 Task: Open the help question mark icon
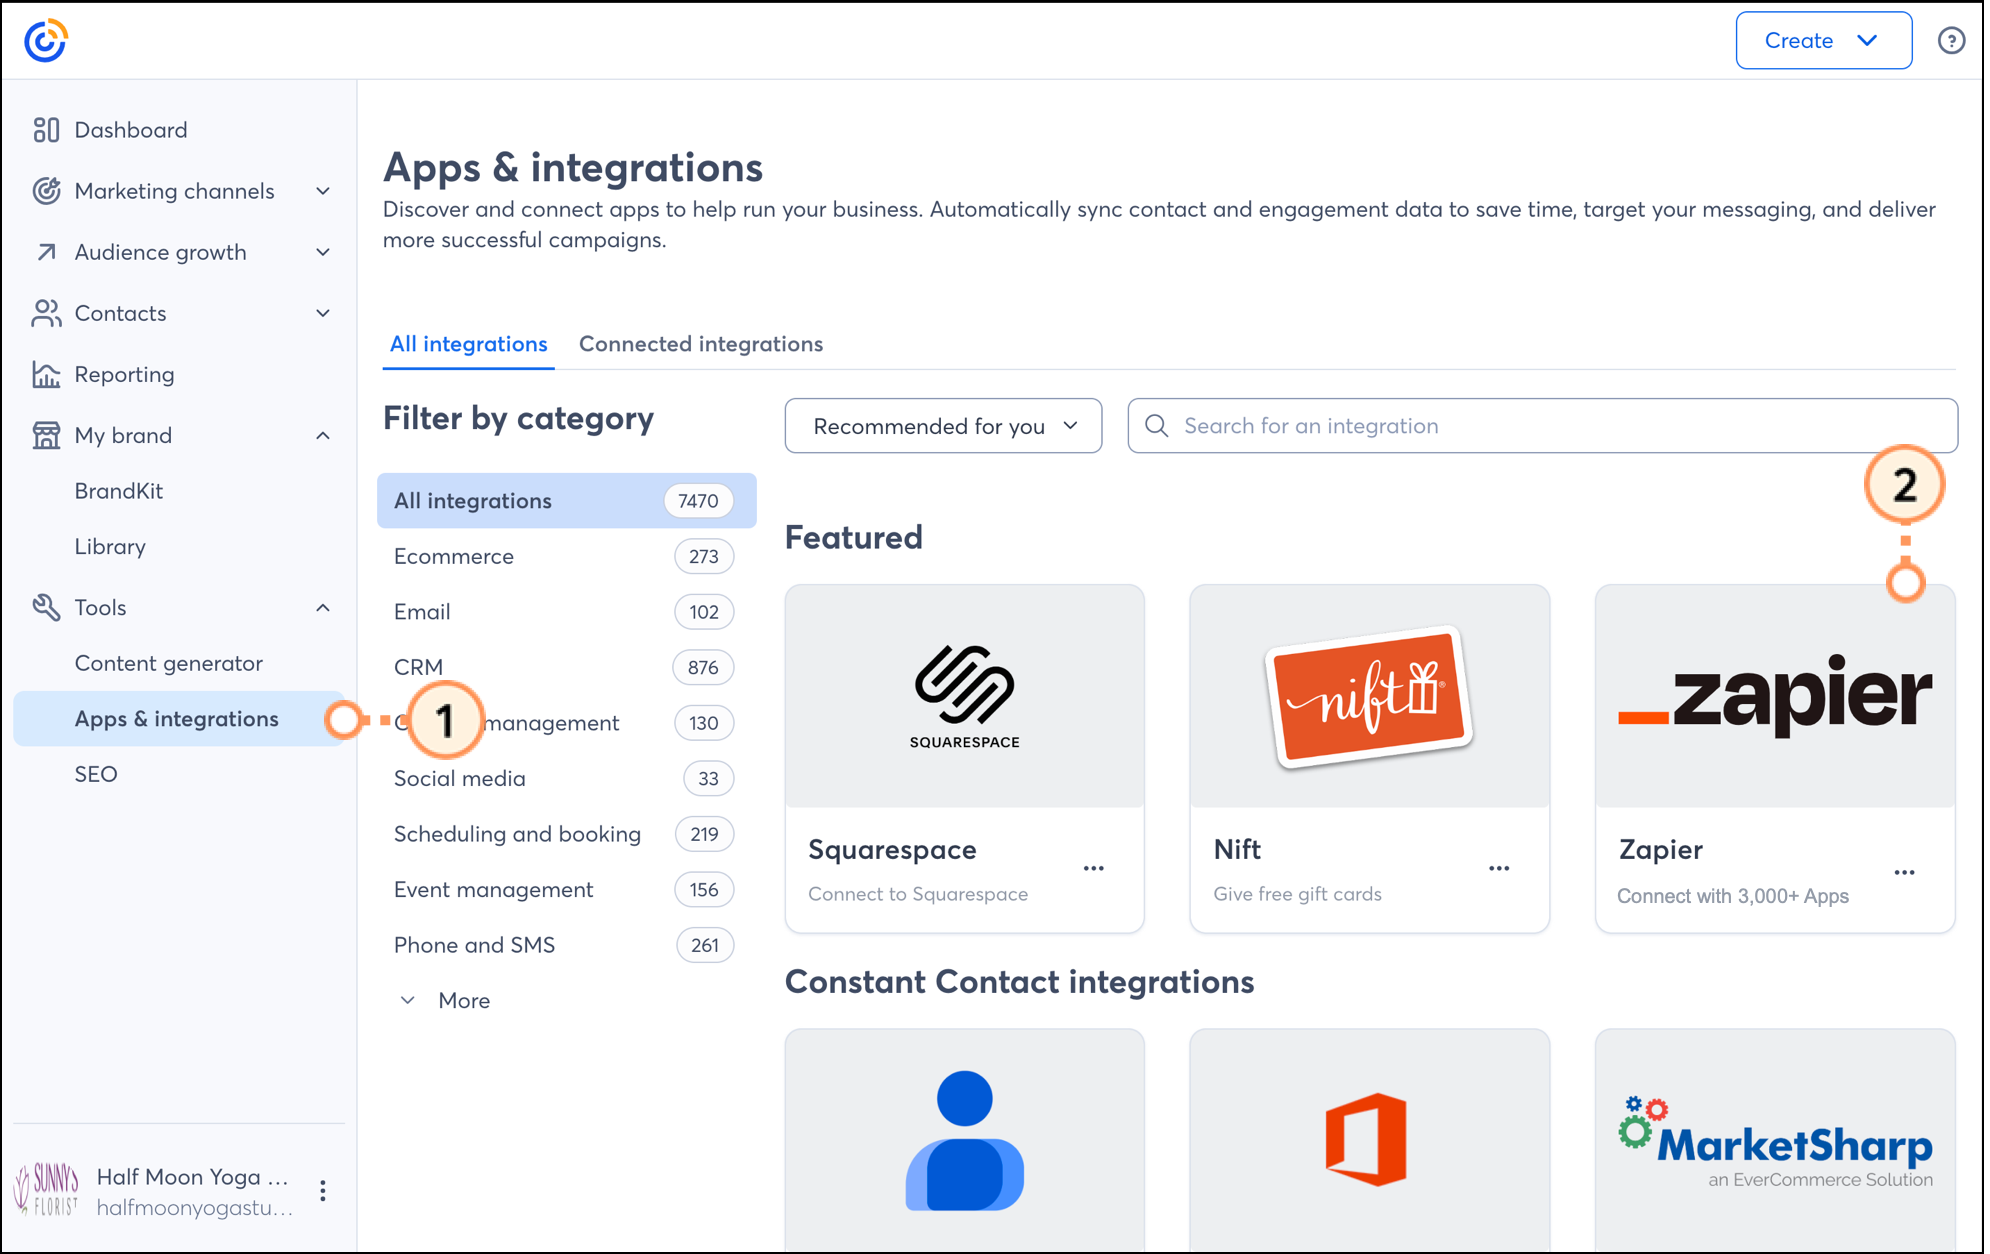[1951, 41]
